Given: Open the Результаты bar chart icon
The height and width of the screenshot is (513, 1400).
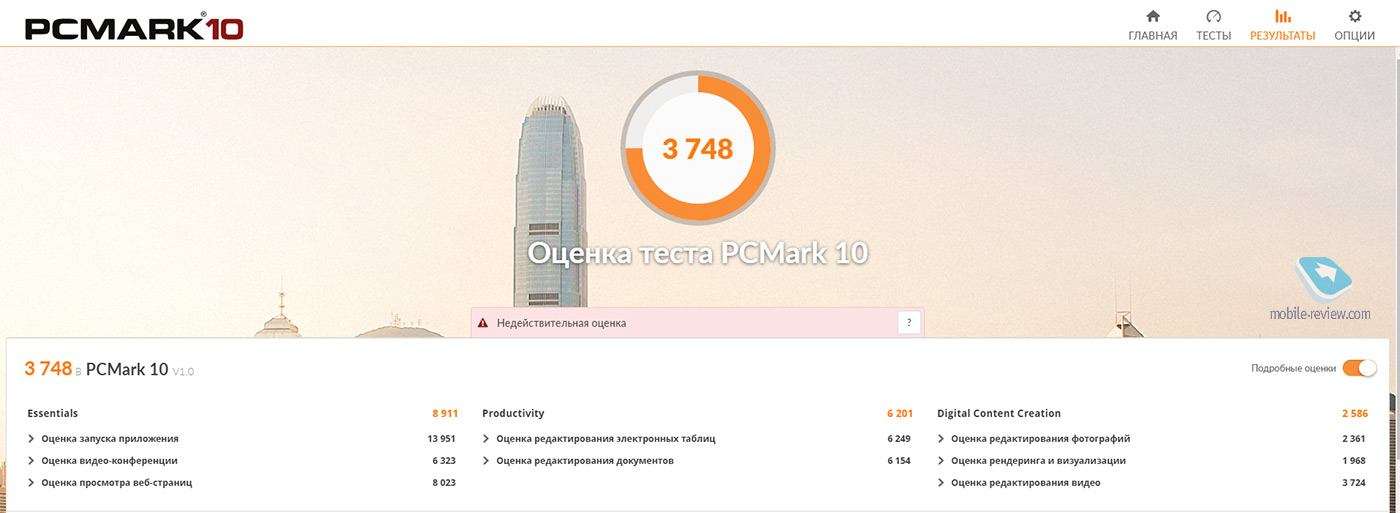Looking at the screenshot, I should point(1282,16).
